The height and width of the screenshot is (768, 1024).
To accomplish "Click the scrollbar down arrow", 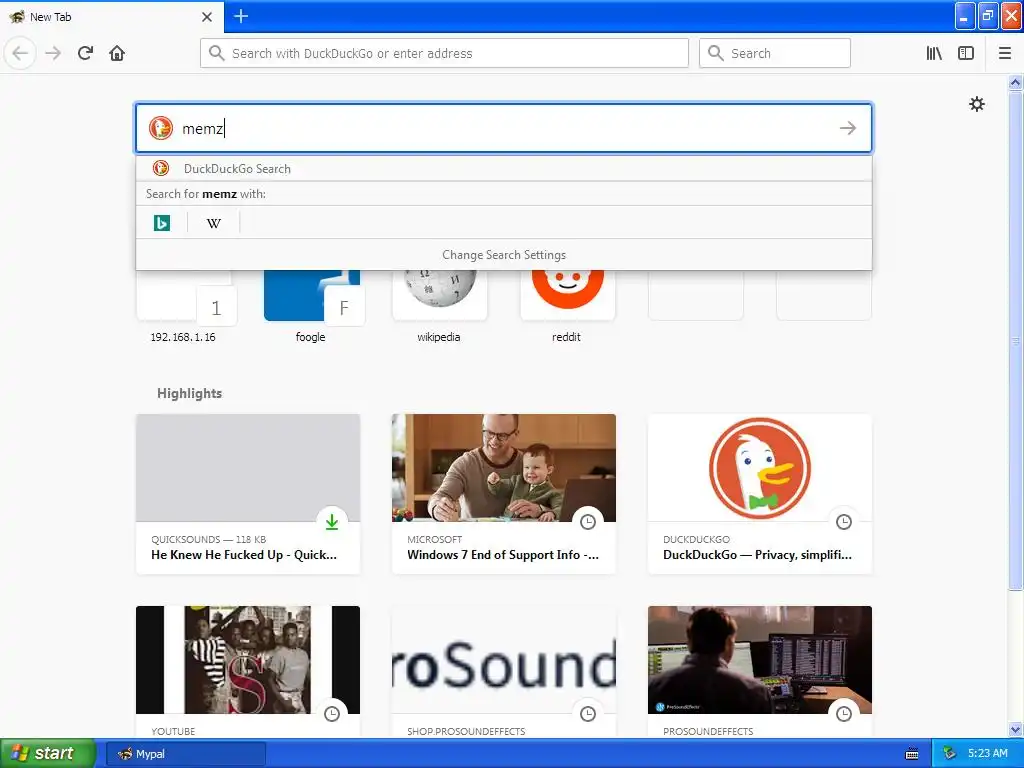I will (1015, 729).
